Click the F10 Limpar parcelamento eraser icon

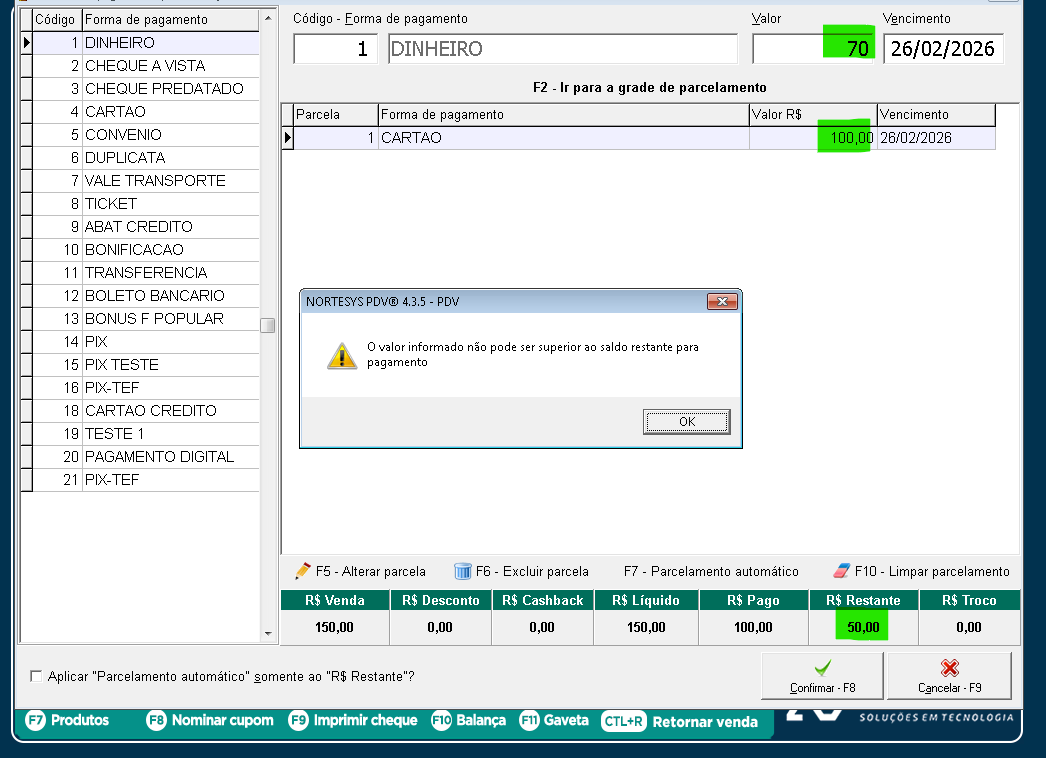(841, 571)
